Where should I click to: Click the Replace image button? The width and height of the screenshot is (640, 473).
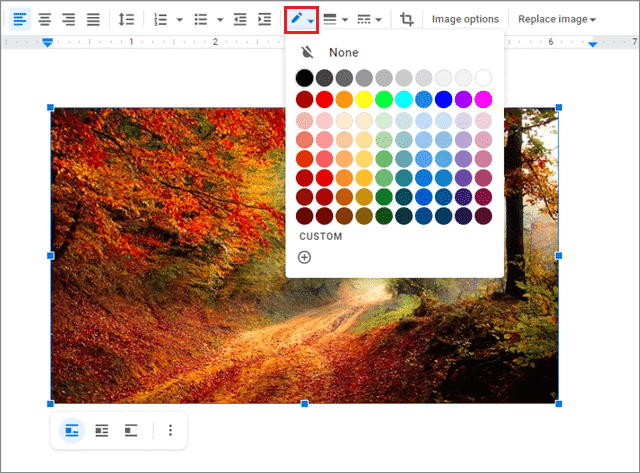click(556, 19)
